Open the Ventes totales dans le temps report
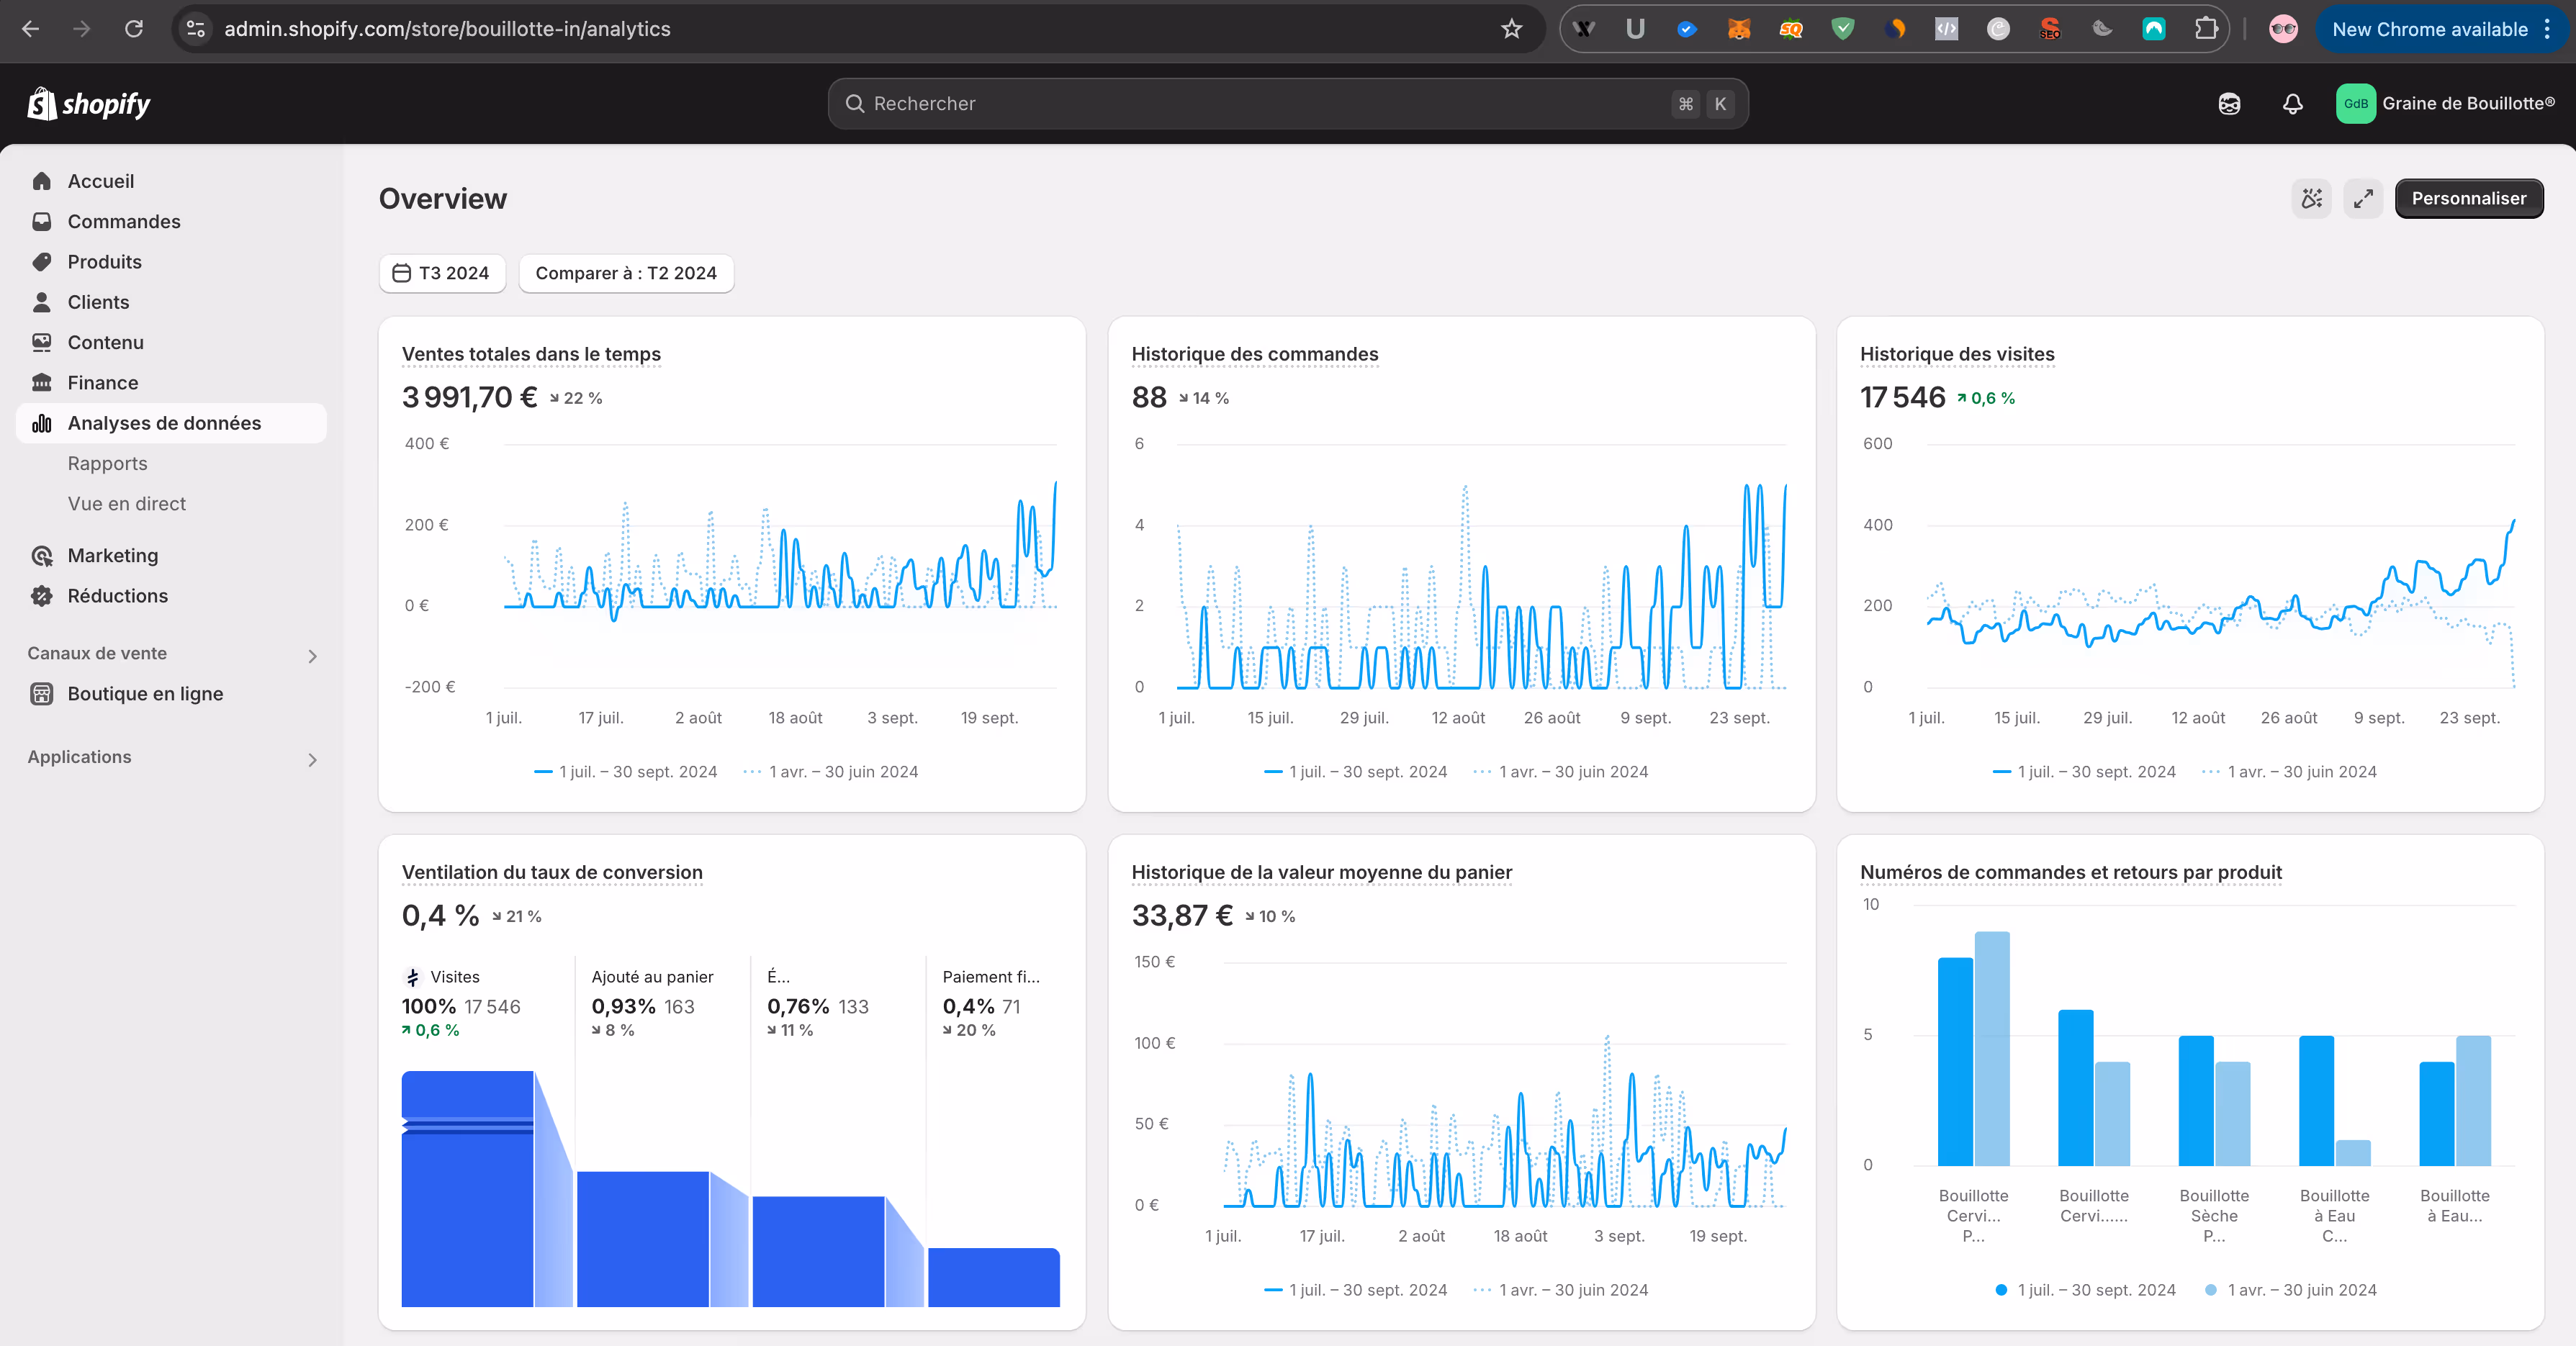Image resolution: width=2576 pixels, height=1346 pixels. (531, 354)
